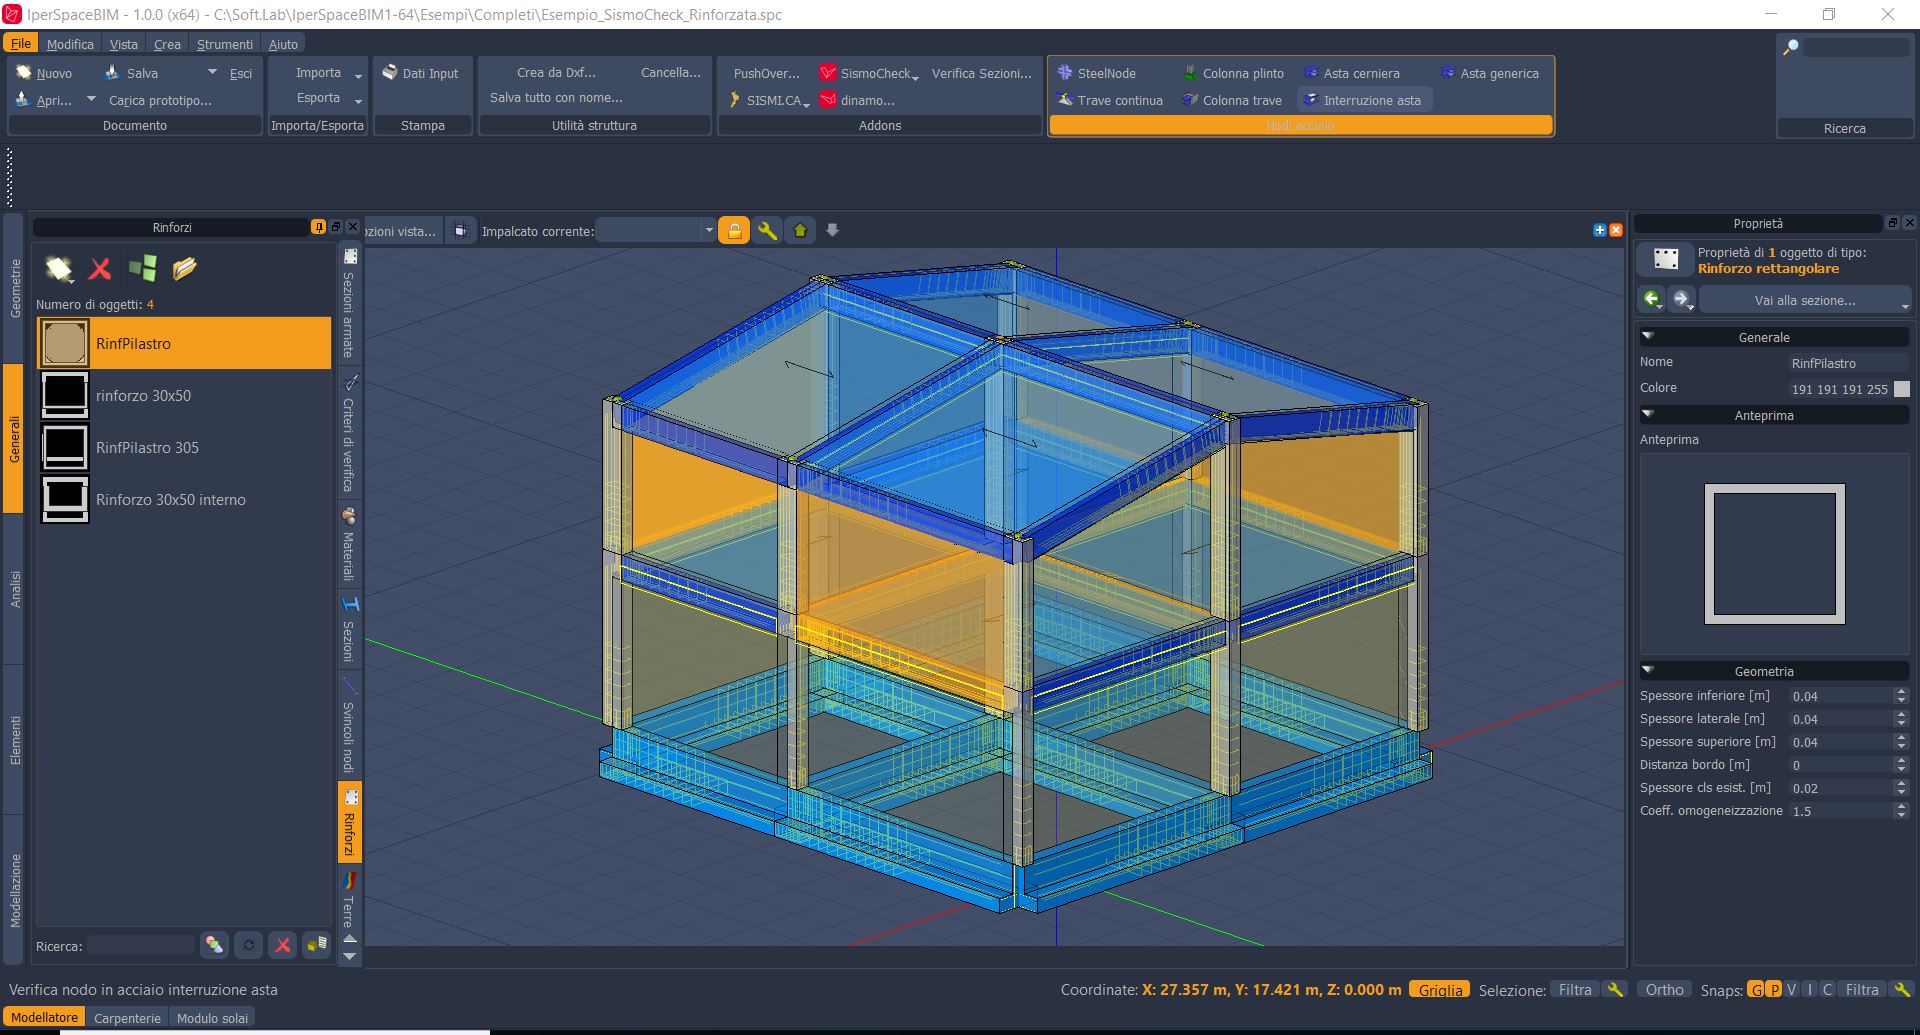Viewport: 1920px width, 1035px height.
Task: Toggle the Griglia grid button
Action: (1440, 990)
